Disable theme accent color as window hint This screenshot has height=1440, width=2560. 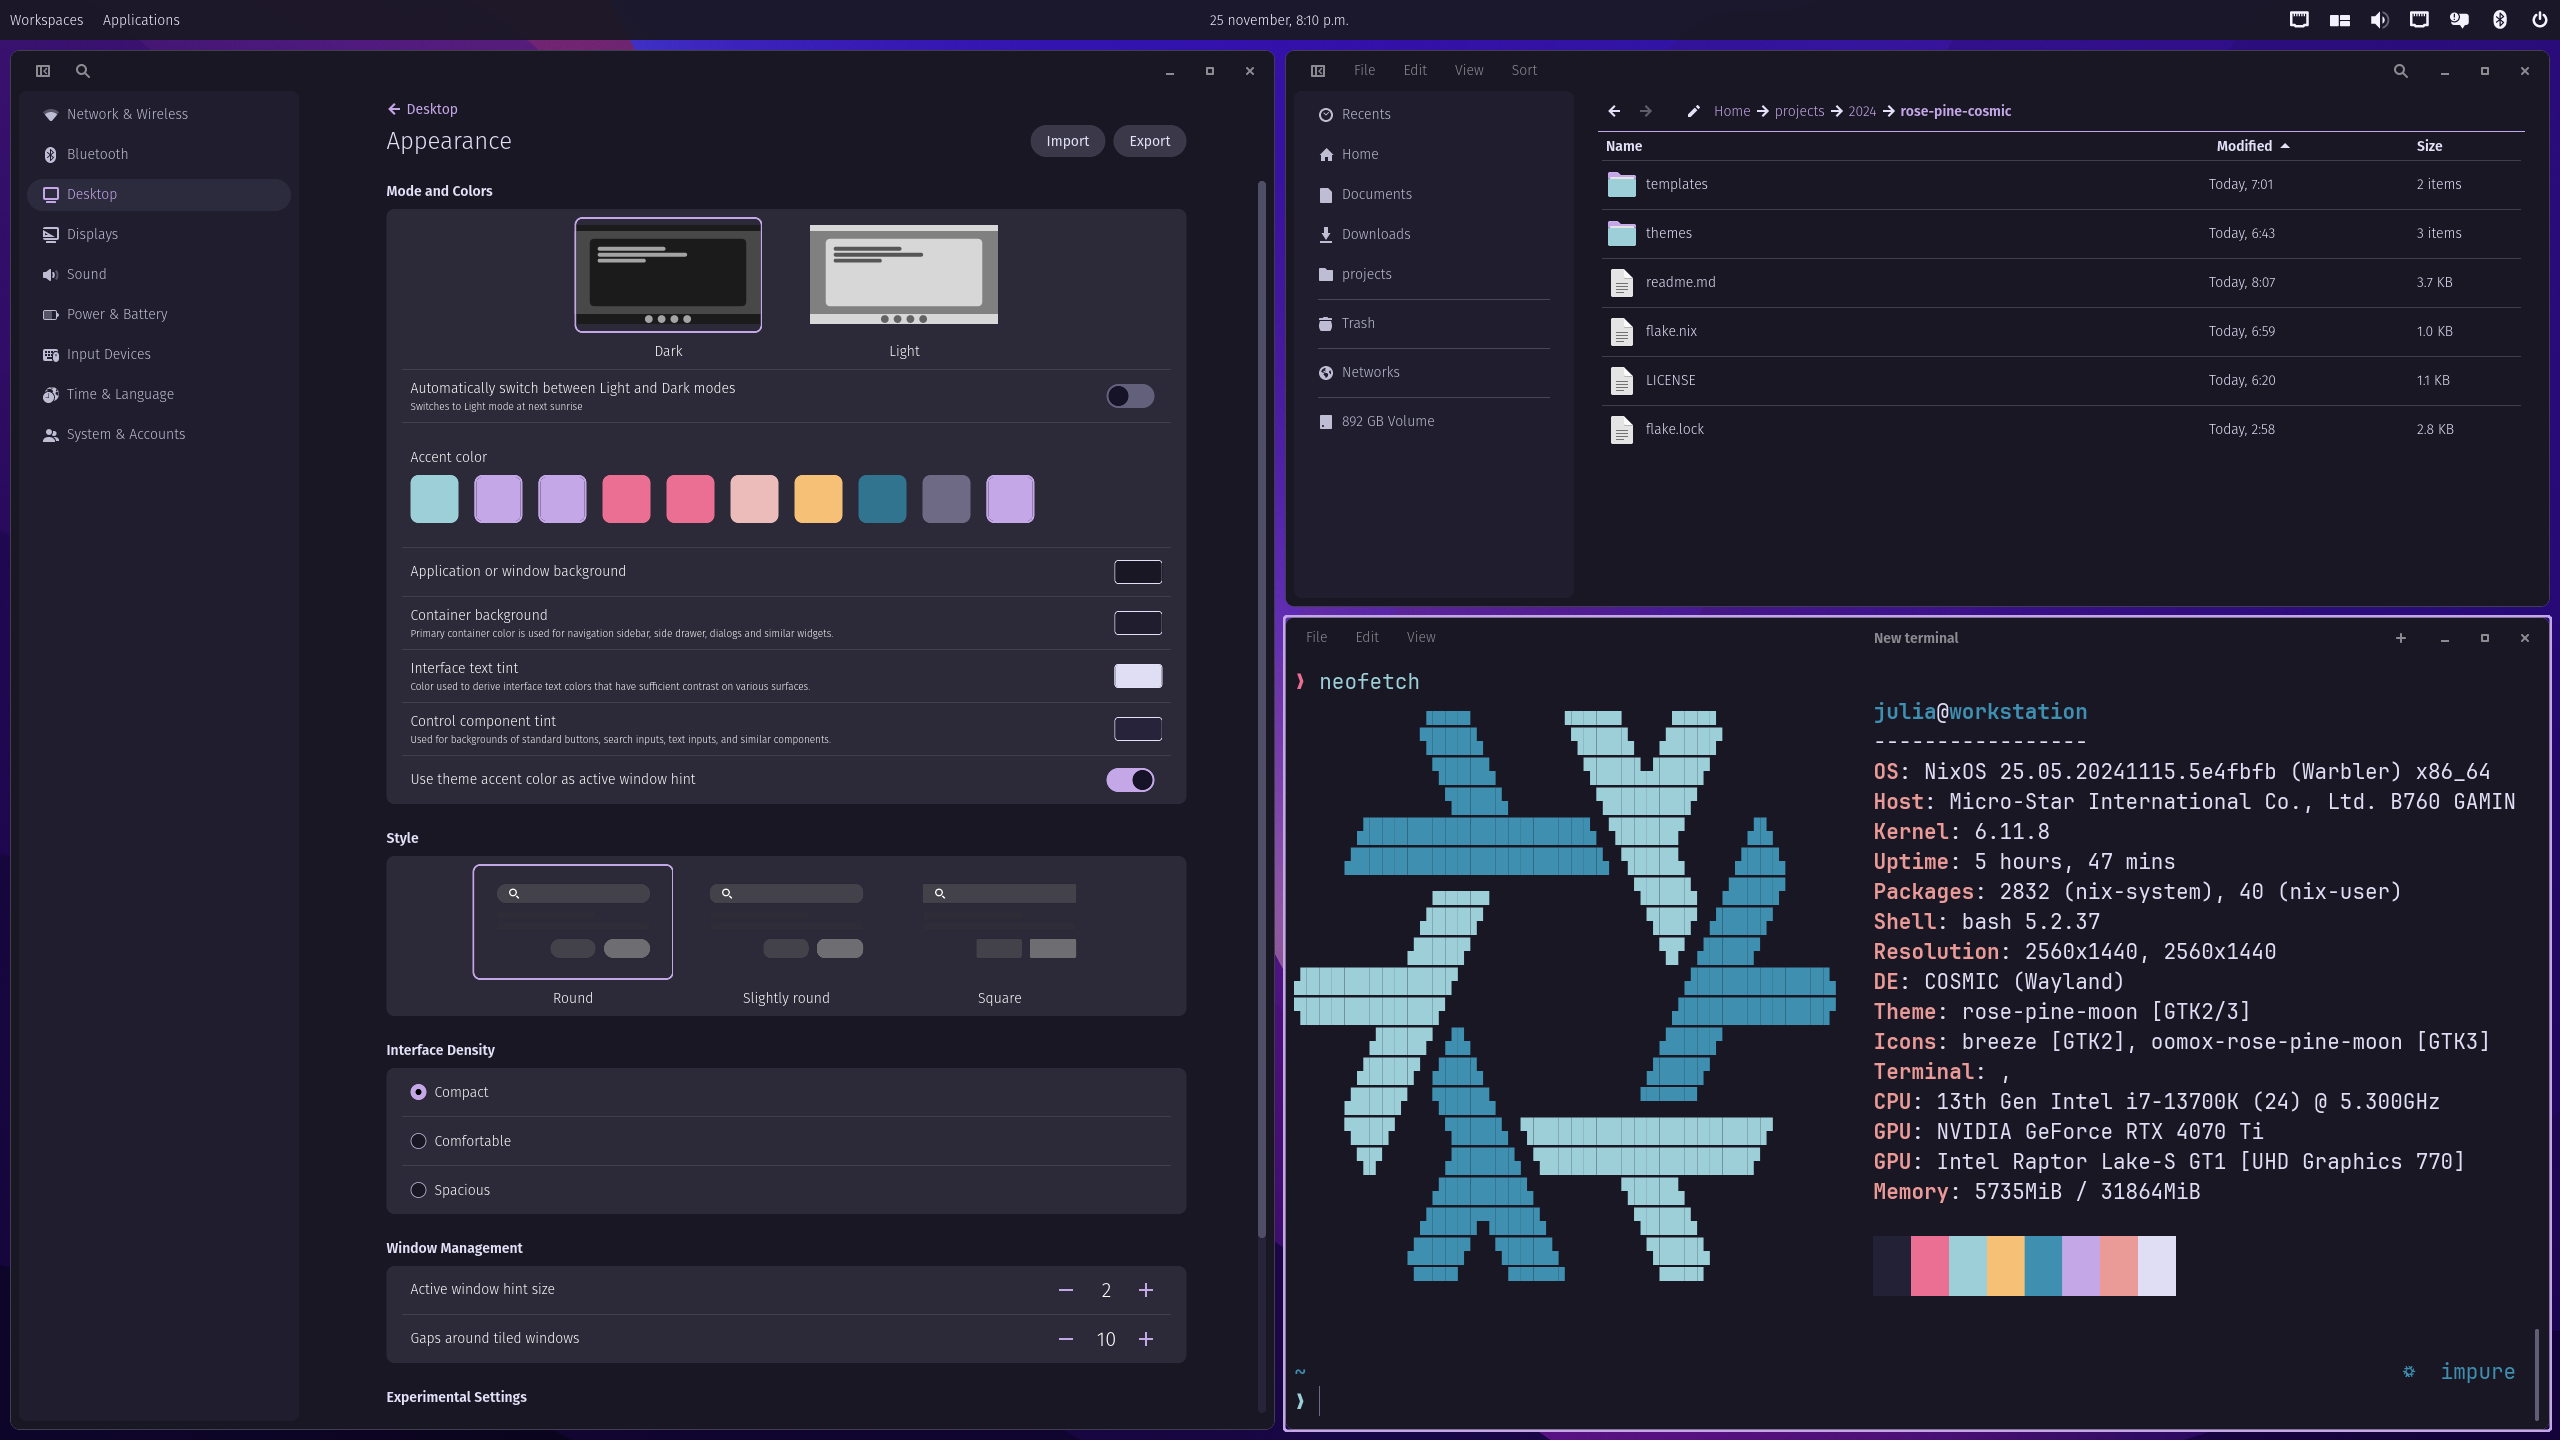pos(1130,780)
